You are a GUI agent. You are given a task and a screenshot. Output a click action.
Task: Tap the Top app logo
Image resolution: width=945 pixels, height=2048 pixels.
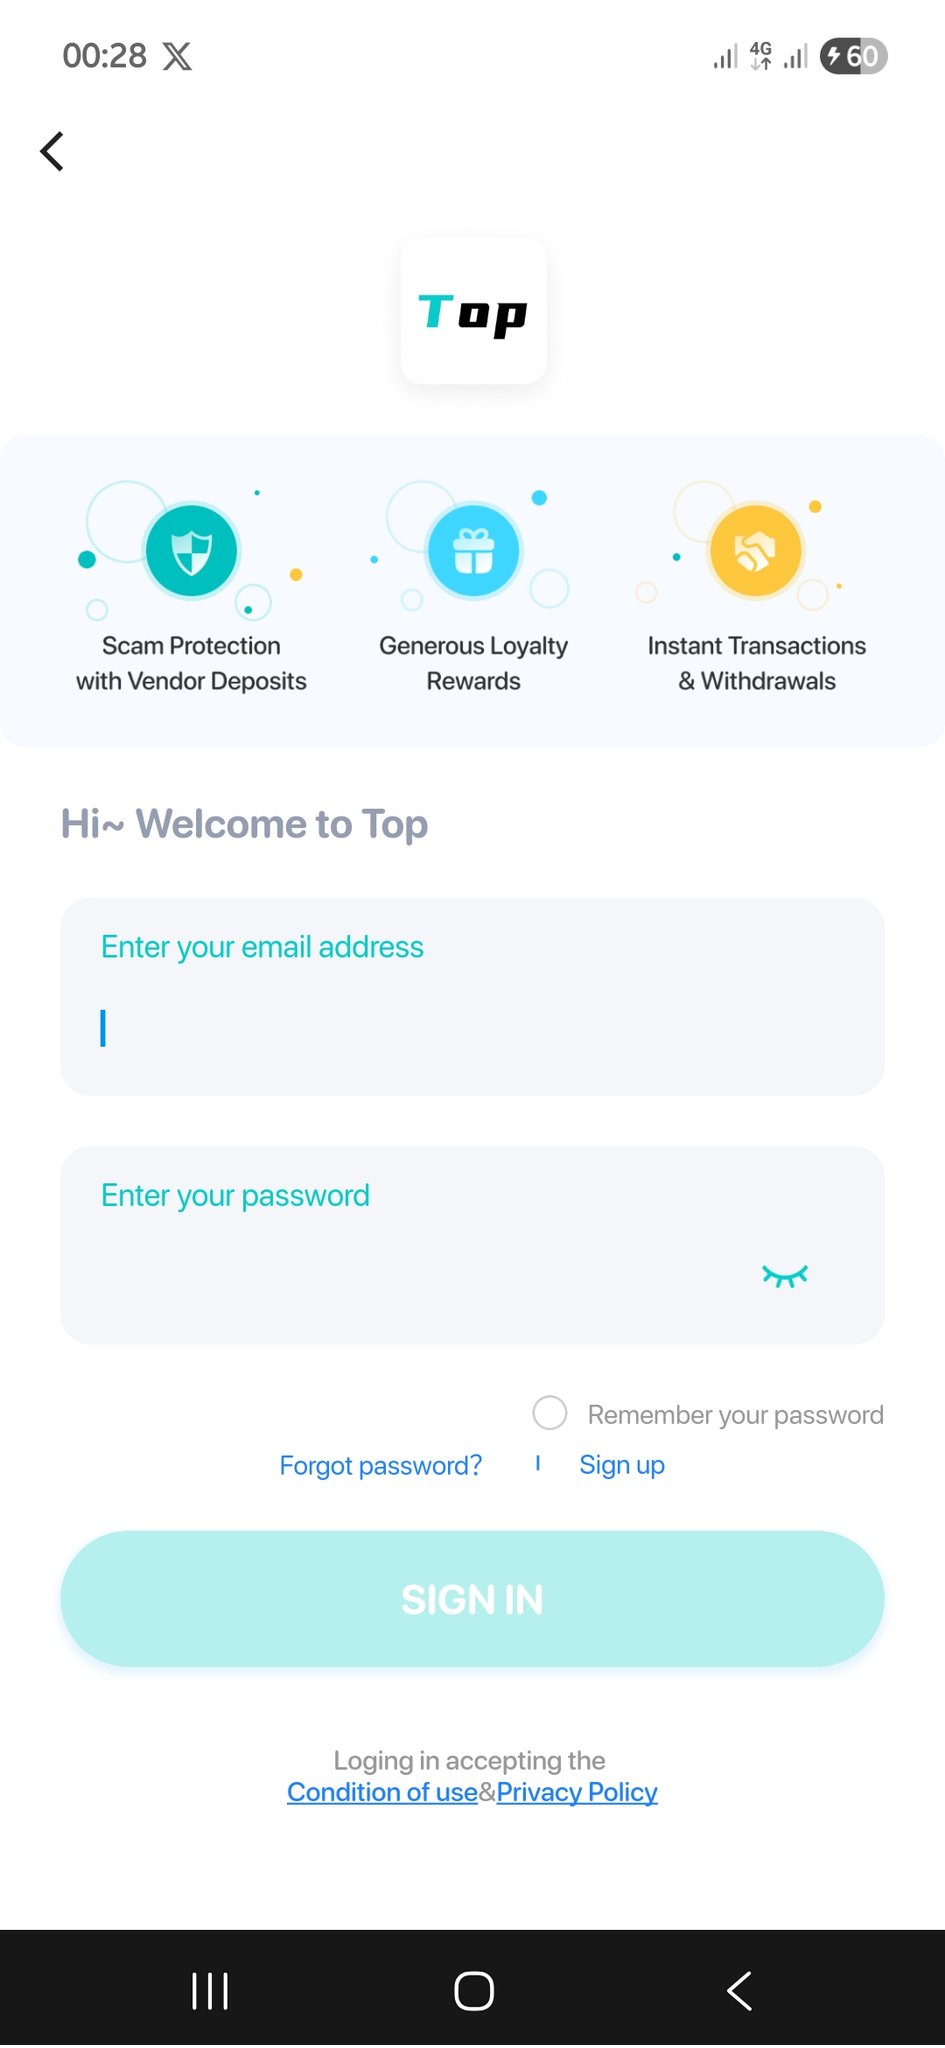[x=473, y=312]
